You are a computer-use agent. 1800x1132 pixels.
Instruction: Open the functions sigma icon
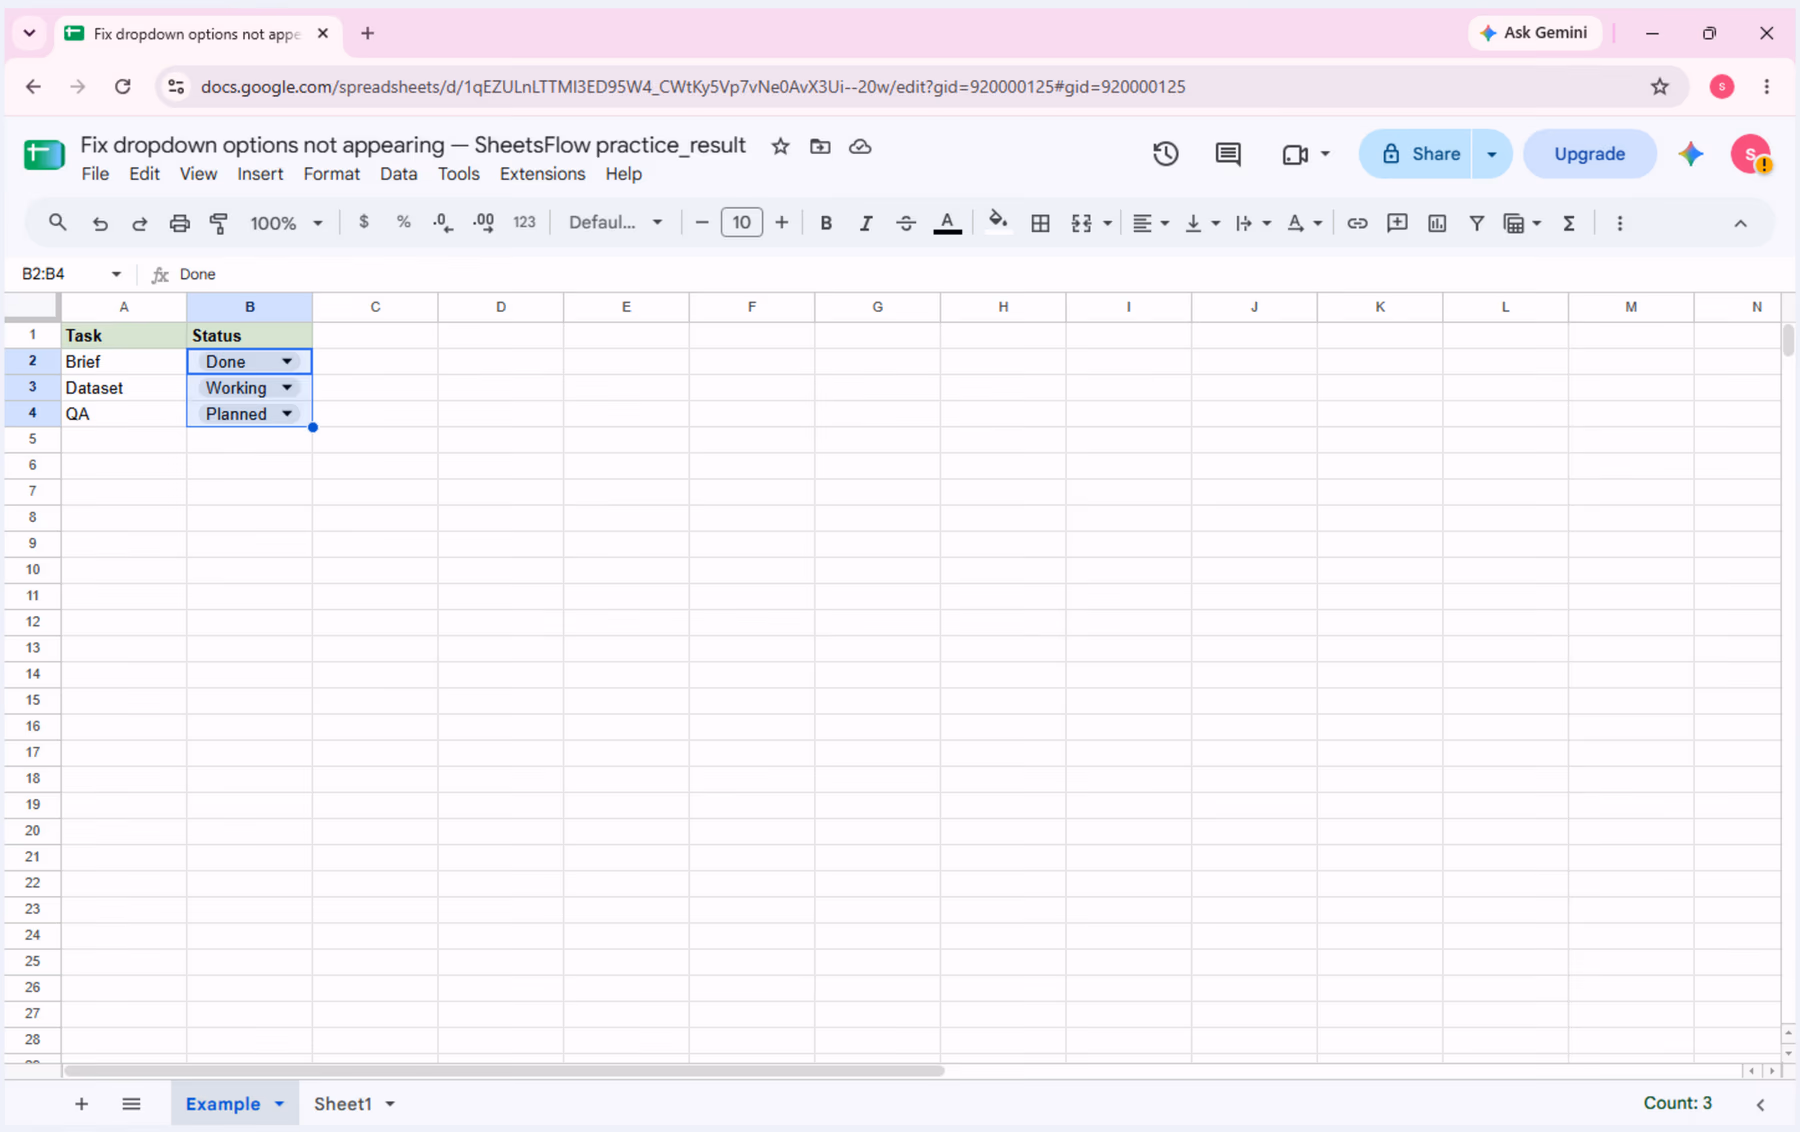point(1569,223)
